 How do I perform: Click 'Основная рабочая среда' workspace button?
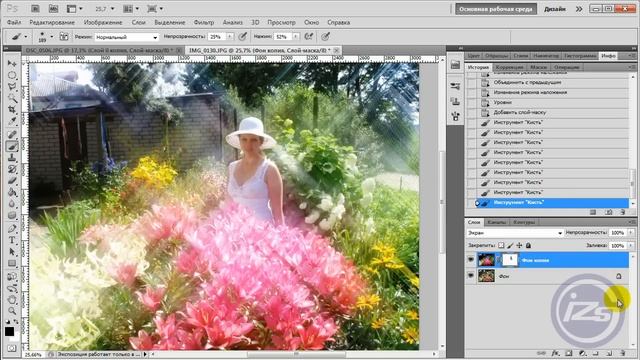(x=496, y=9)
